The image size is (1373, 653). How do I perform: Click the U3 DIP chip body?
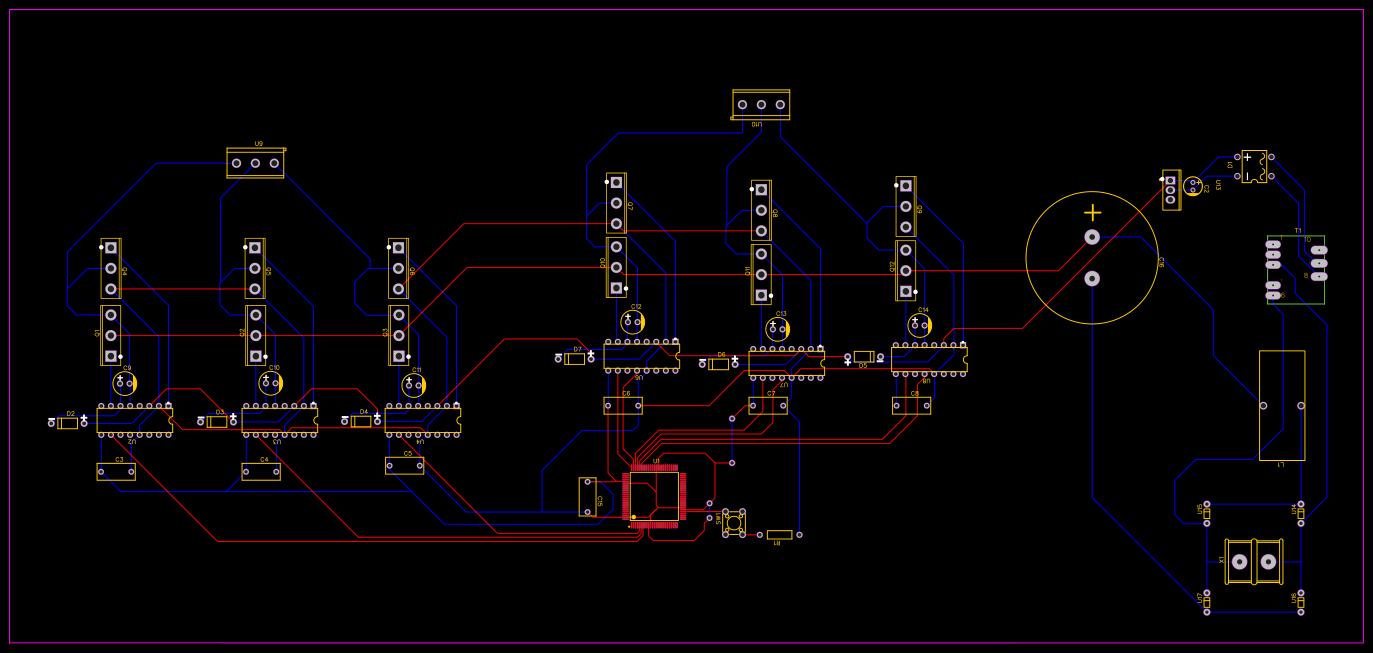coord(279,420)
